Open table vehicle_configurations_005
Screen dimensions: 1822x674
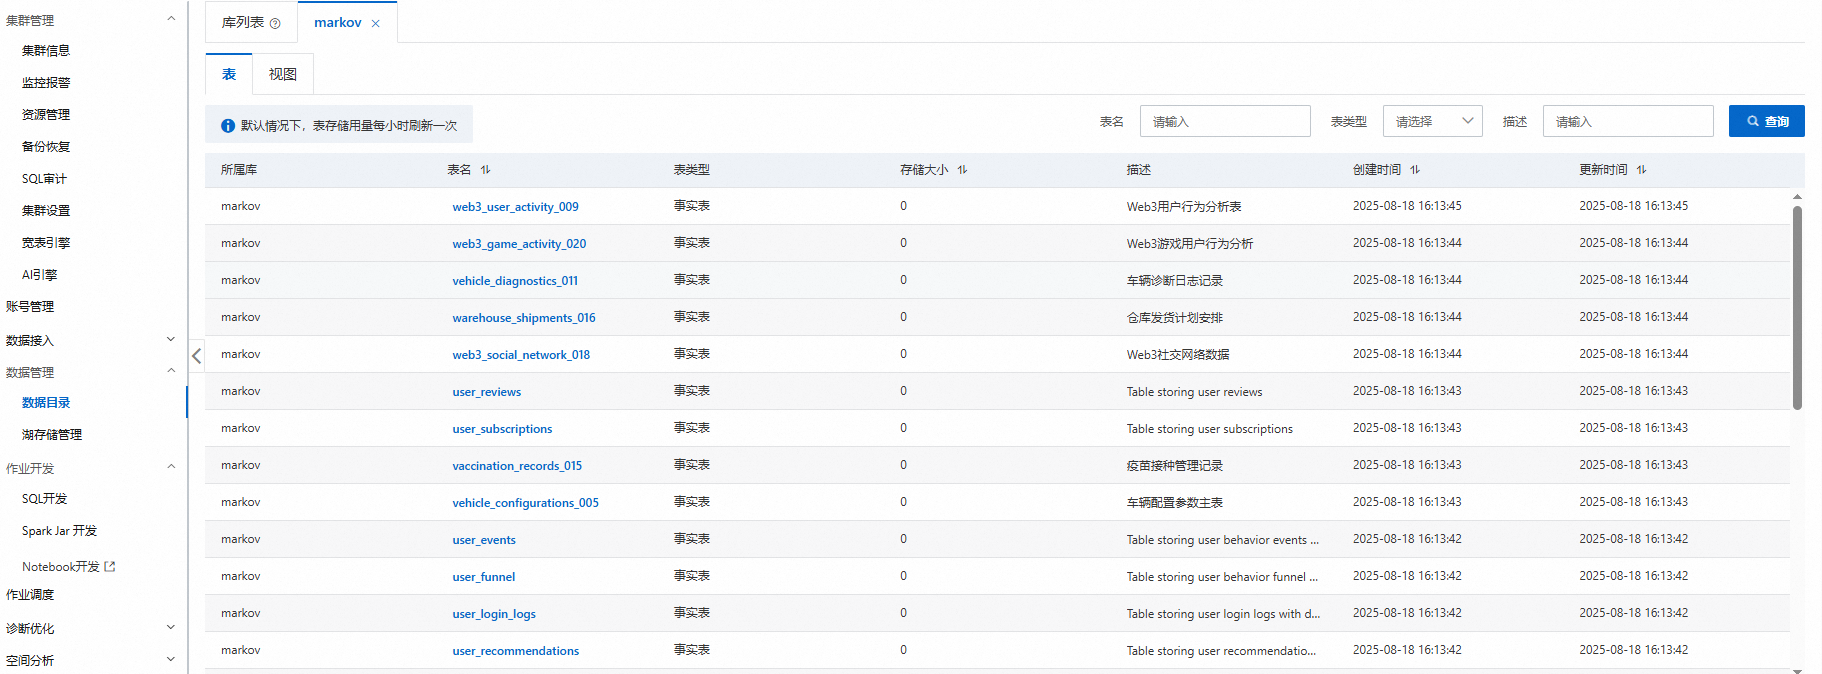[525, 503]
